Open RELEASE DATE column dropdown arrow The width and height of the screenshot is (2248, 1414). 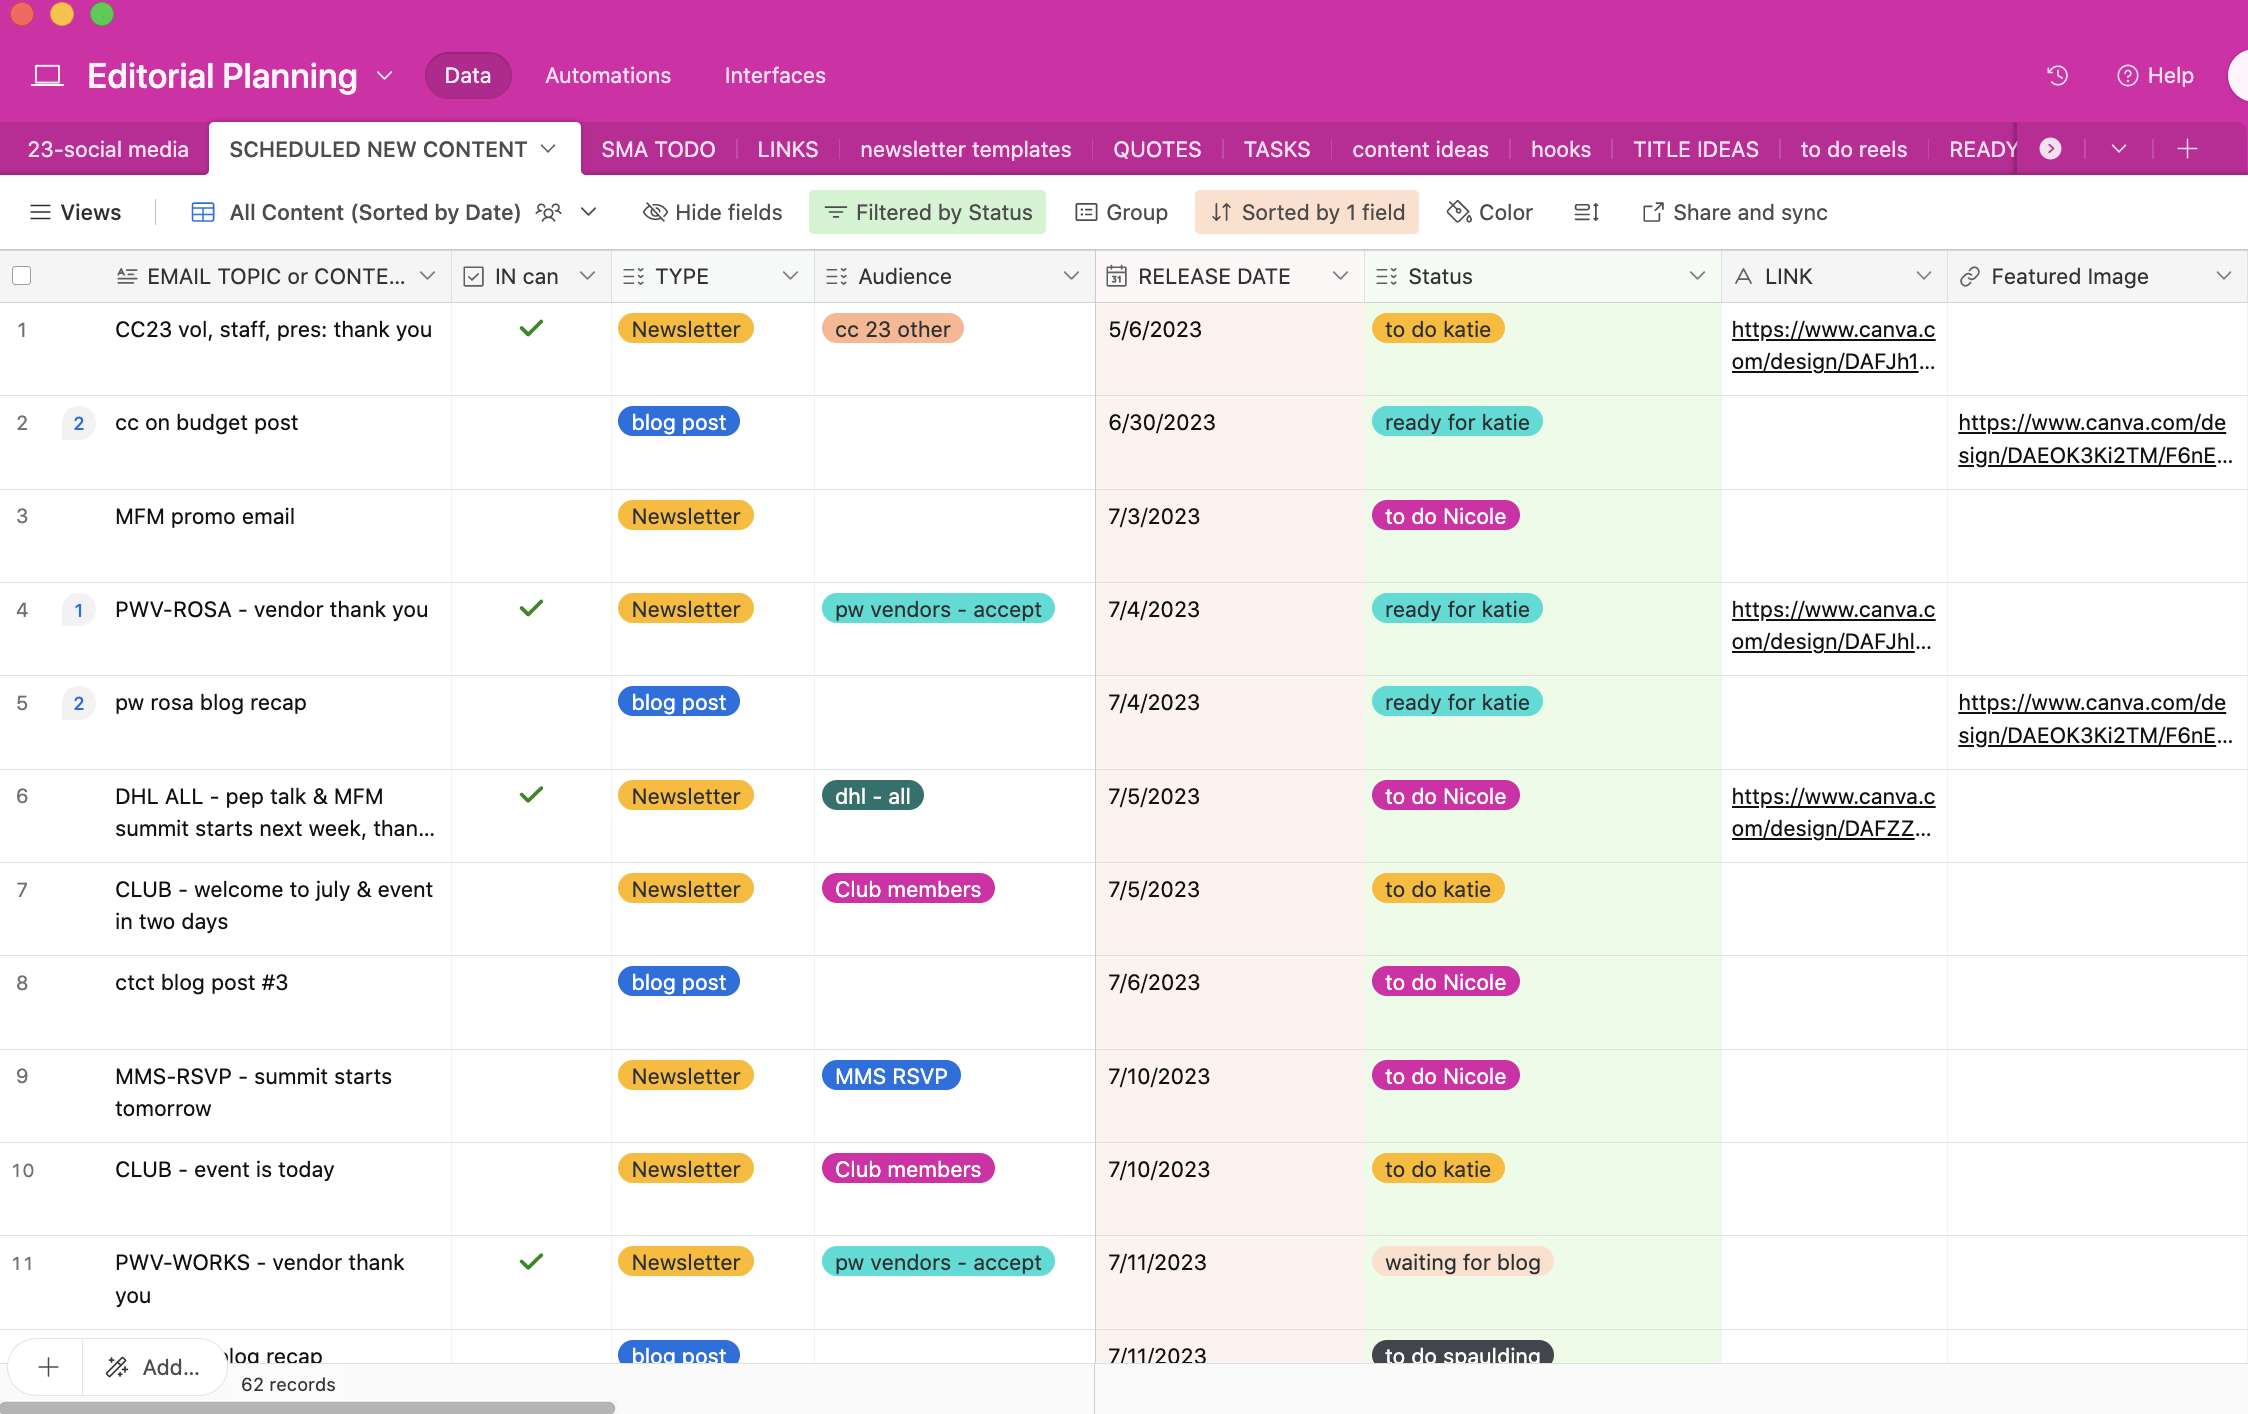click(x=1340, y=276)
